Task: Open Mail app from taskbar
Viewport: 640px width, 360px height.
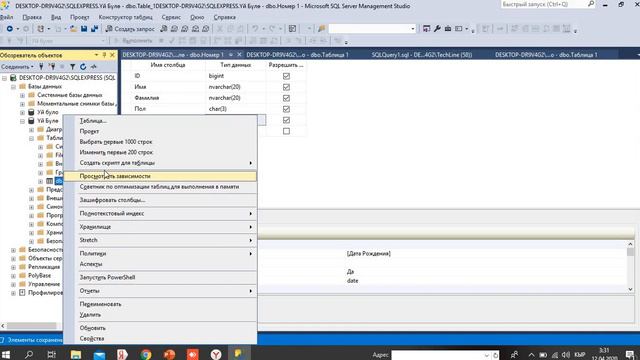Action: [x=99, y=354]
